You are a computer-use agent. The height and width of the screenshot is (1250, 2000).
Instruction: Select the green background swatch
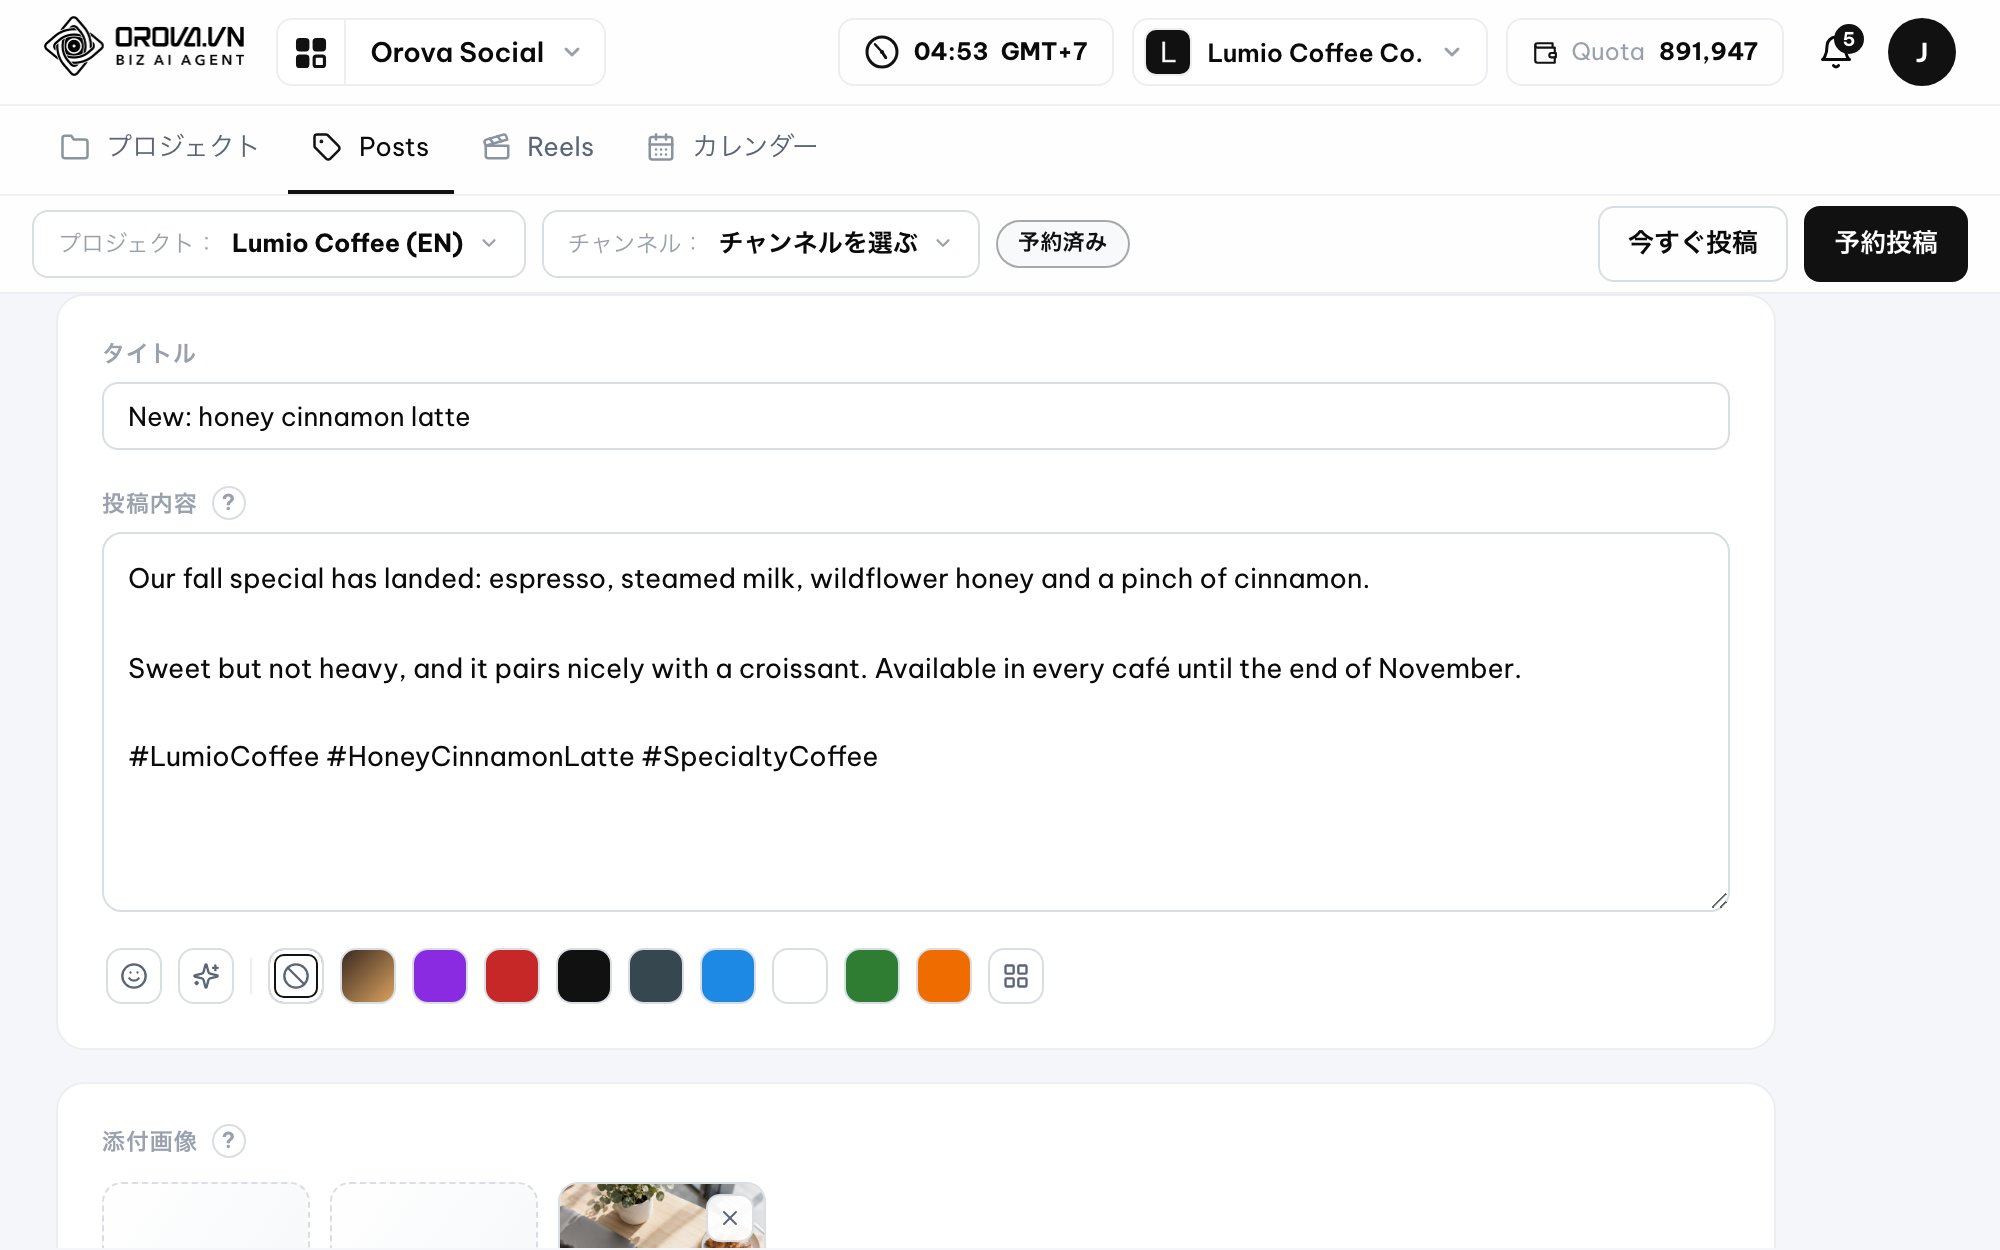click(x=872, y=975)
